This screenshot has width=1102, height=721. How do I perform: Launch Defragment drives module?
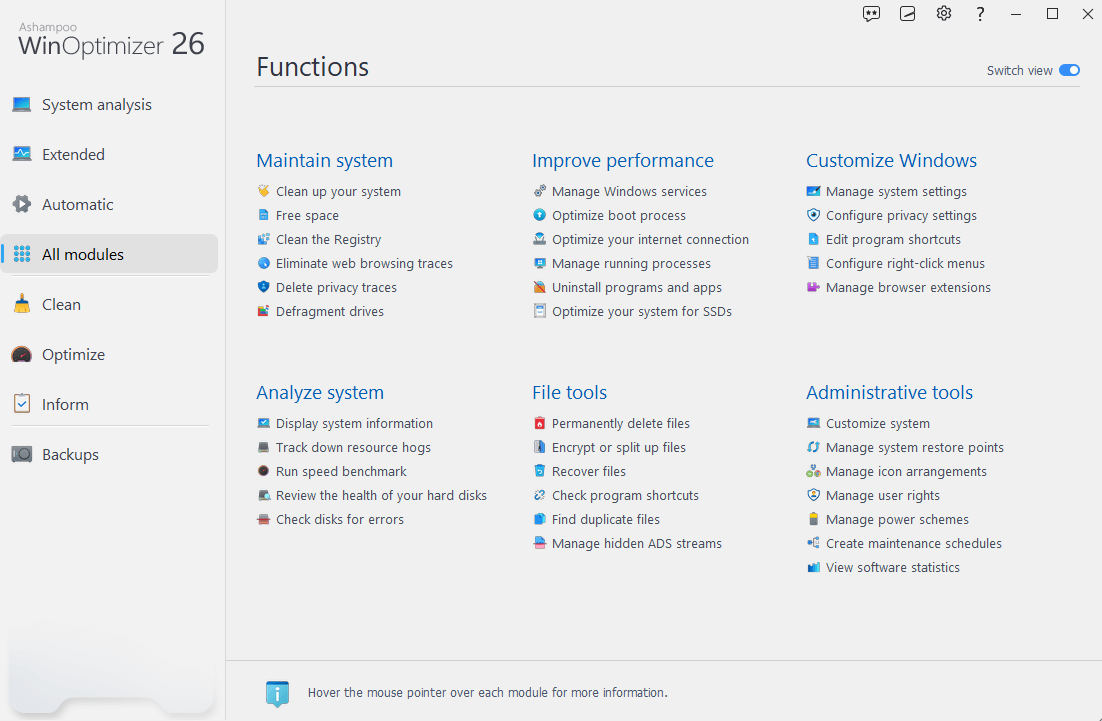coord(329,312)
